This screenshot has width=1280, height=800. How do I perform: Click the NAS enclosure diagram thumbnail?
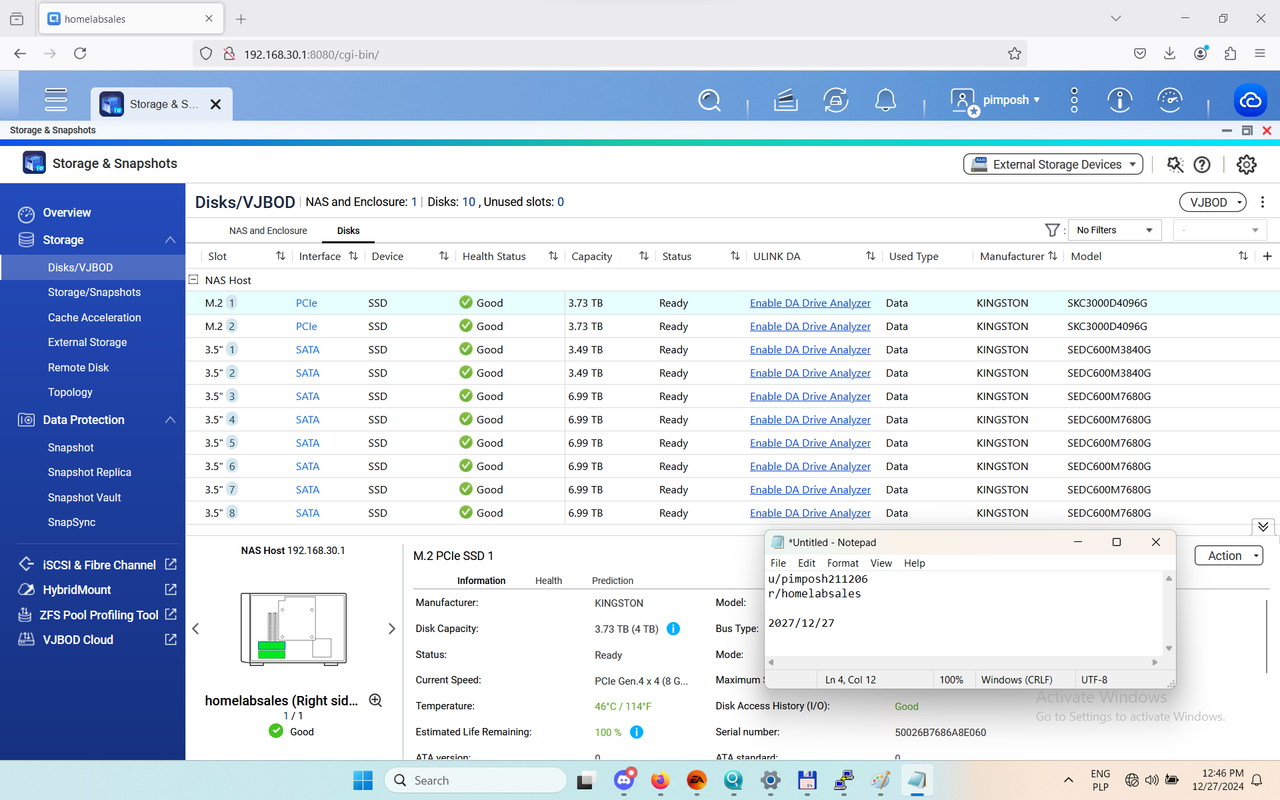(294, 629)
